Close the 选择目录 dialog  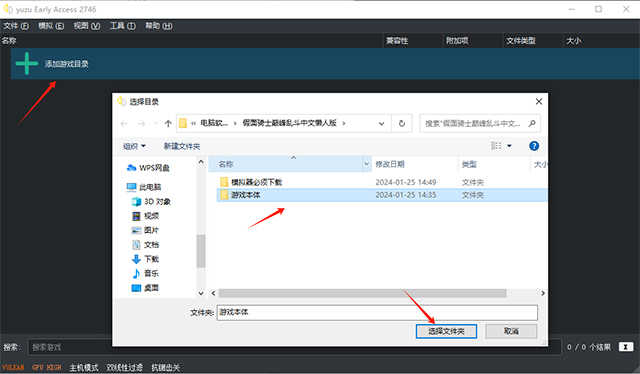[x=539, y=101]
